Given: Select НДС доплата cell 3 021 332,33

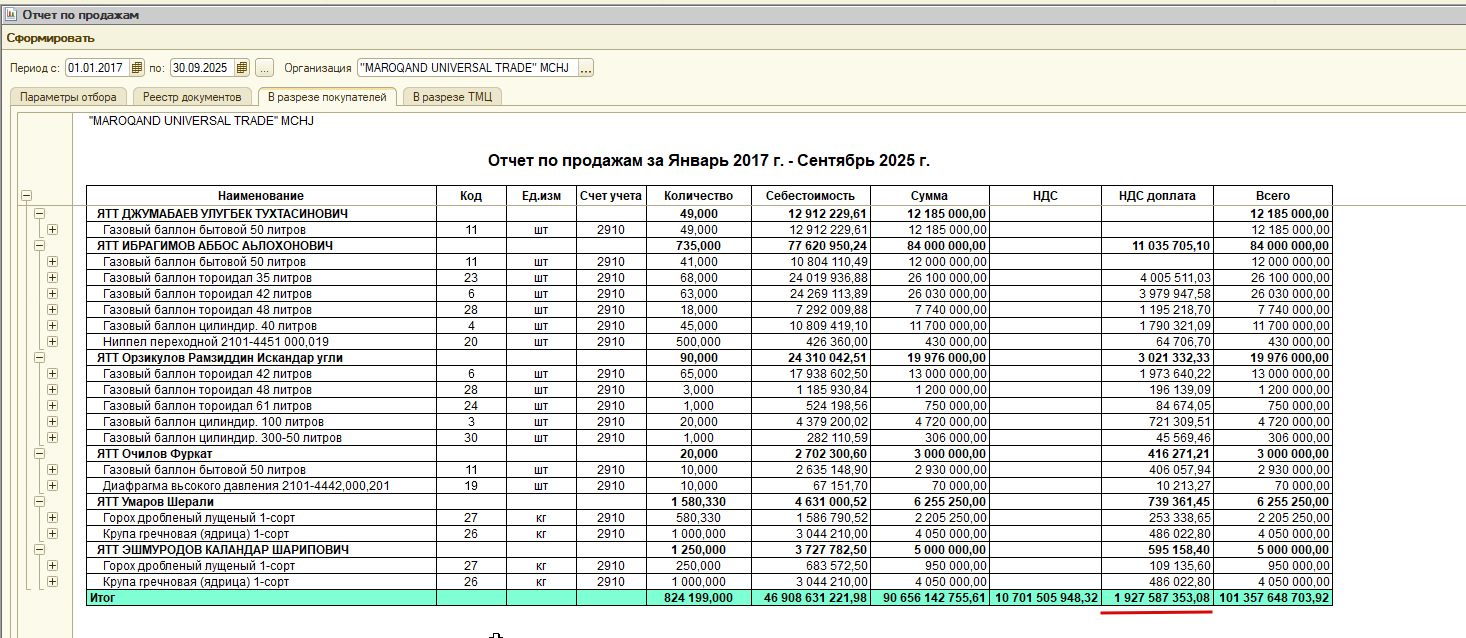Looking at the screenshot, I should [x=1157, y=357].
